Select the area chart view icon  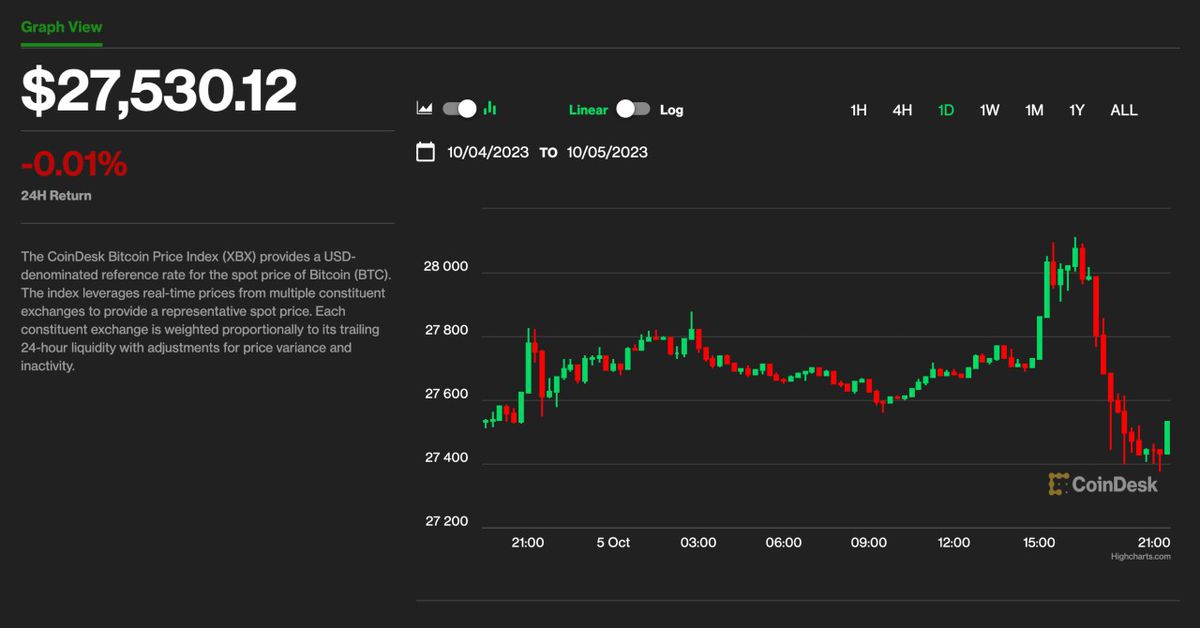(x=424, y=109)
